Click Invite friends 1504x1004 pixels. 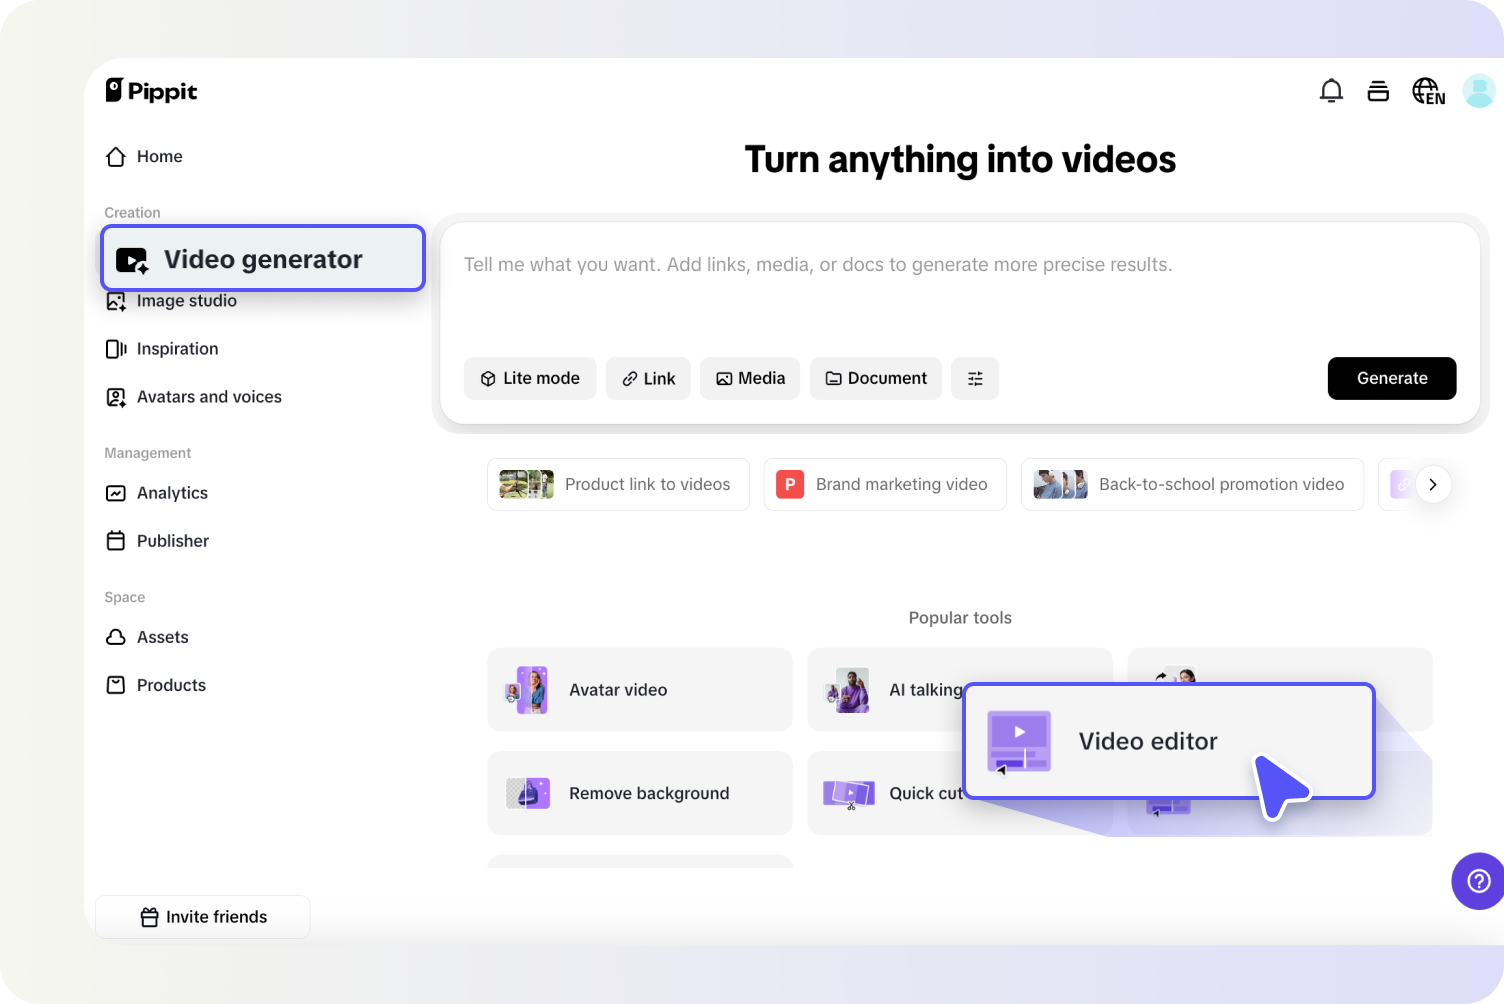pos(202,916)
